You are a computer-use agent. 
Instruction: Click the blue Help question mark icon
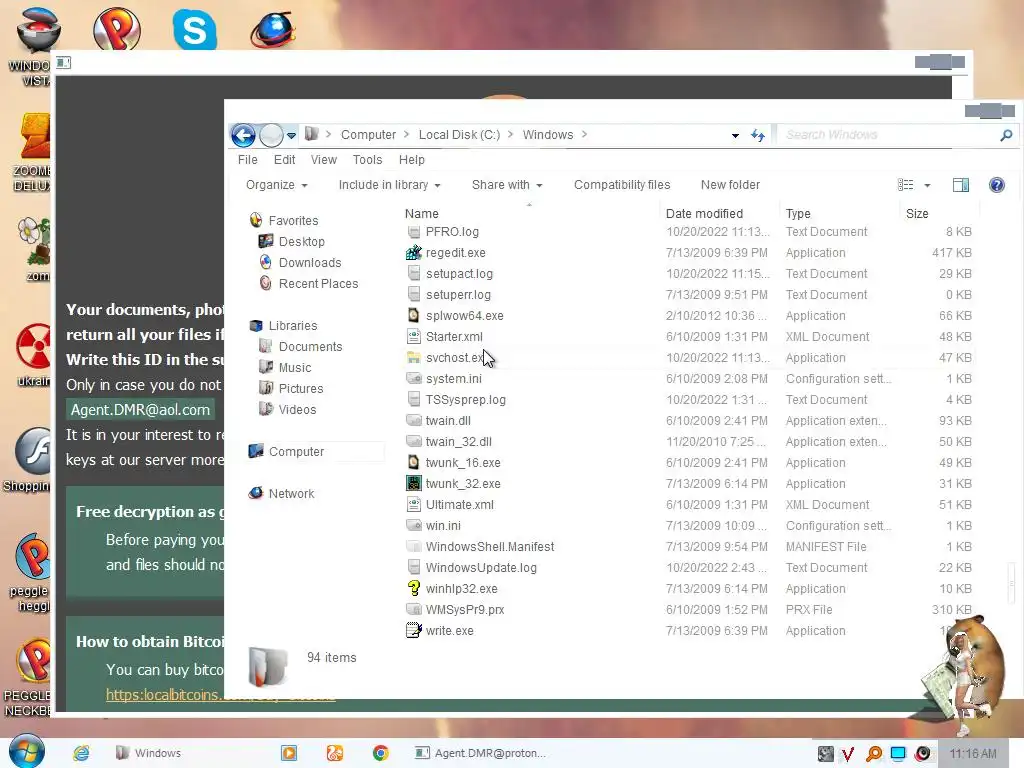click(997, 185)
